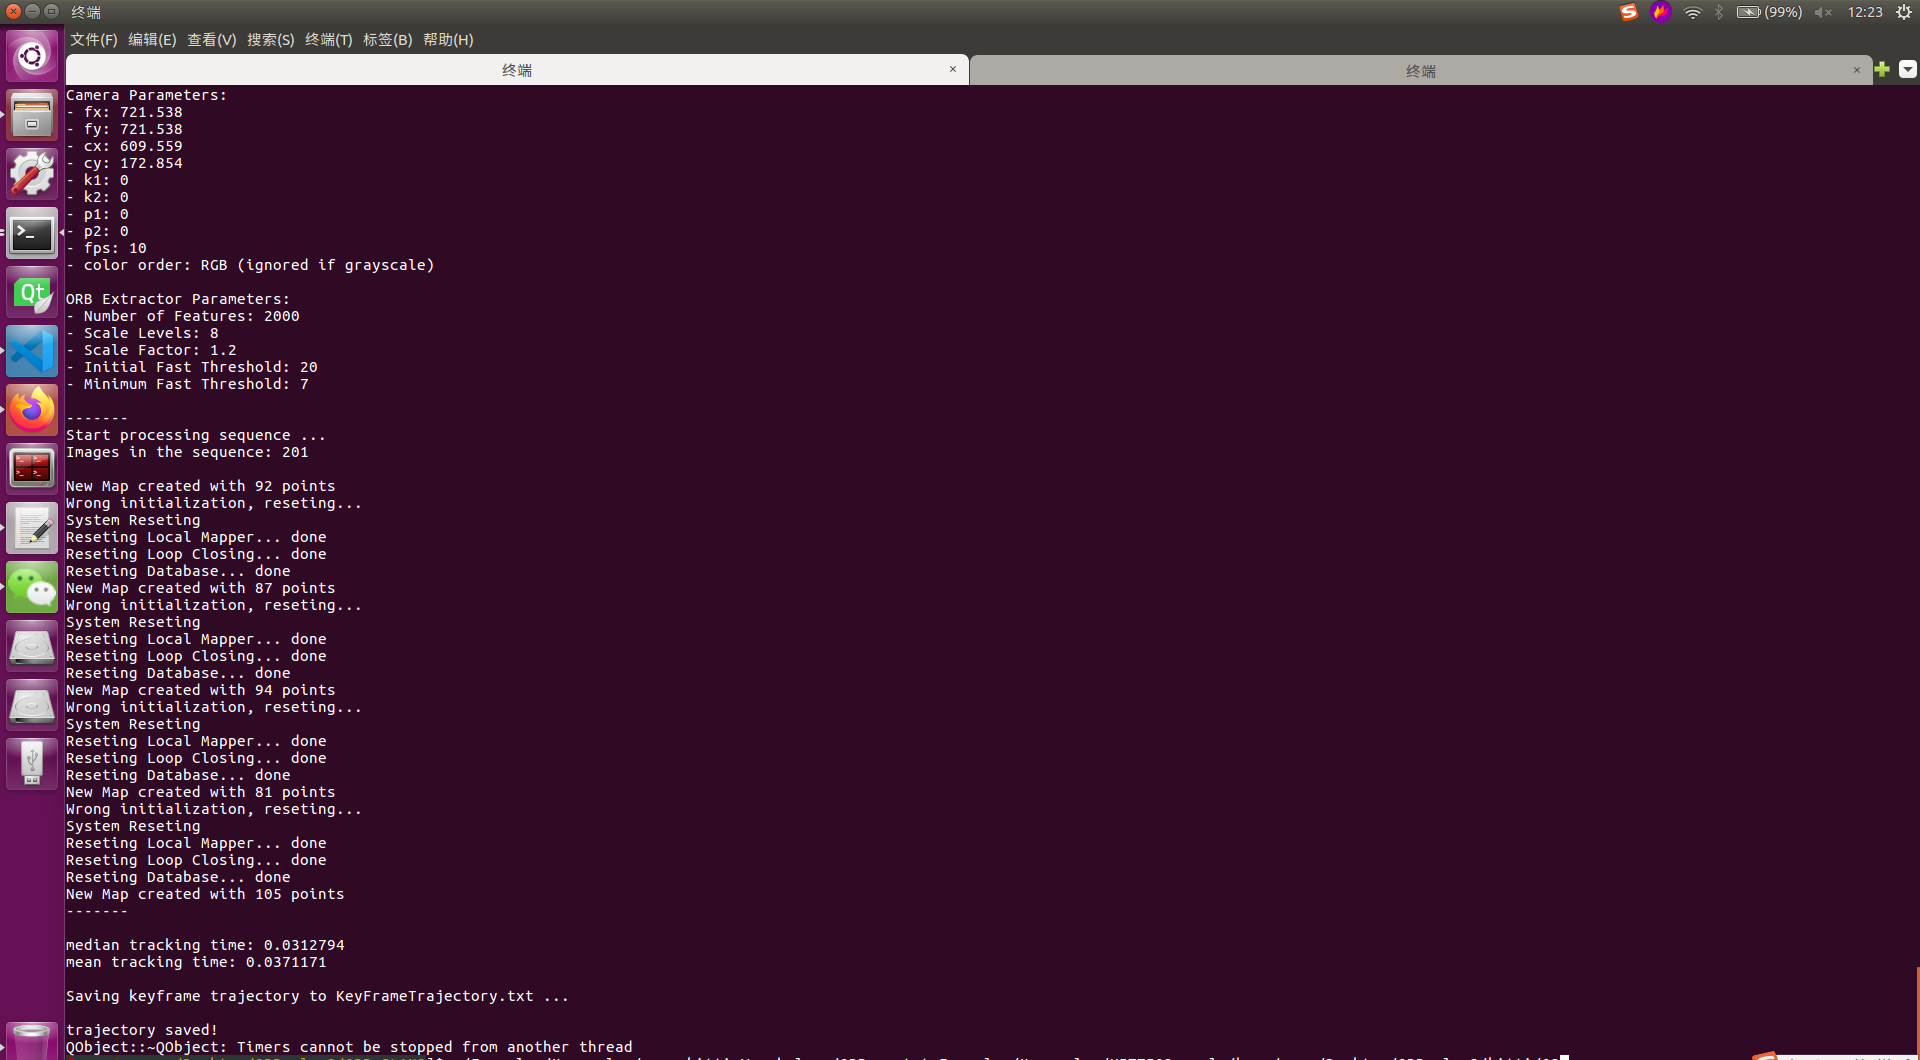Click 'mean tracking time: 0.0371171'

tap(196, 962)
